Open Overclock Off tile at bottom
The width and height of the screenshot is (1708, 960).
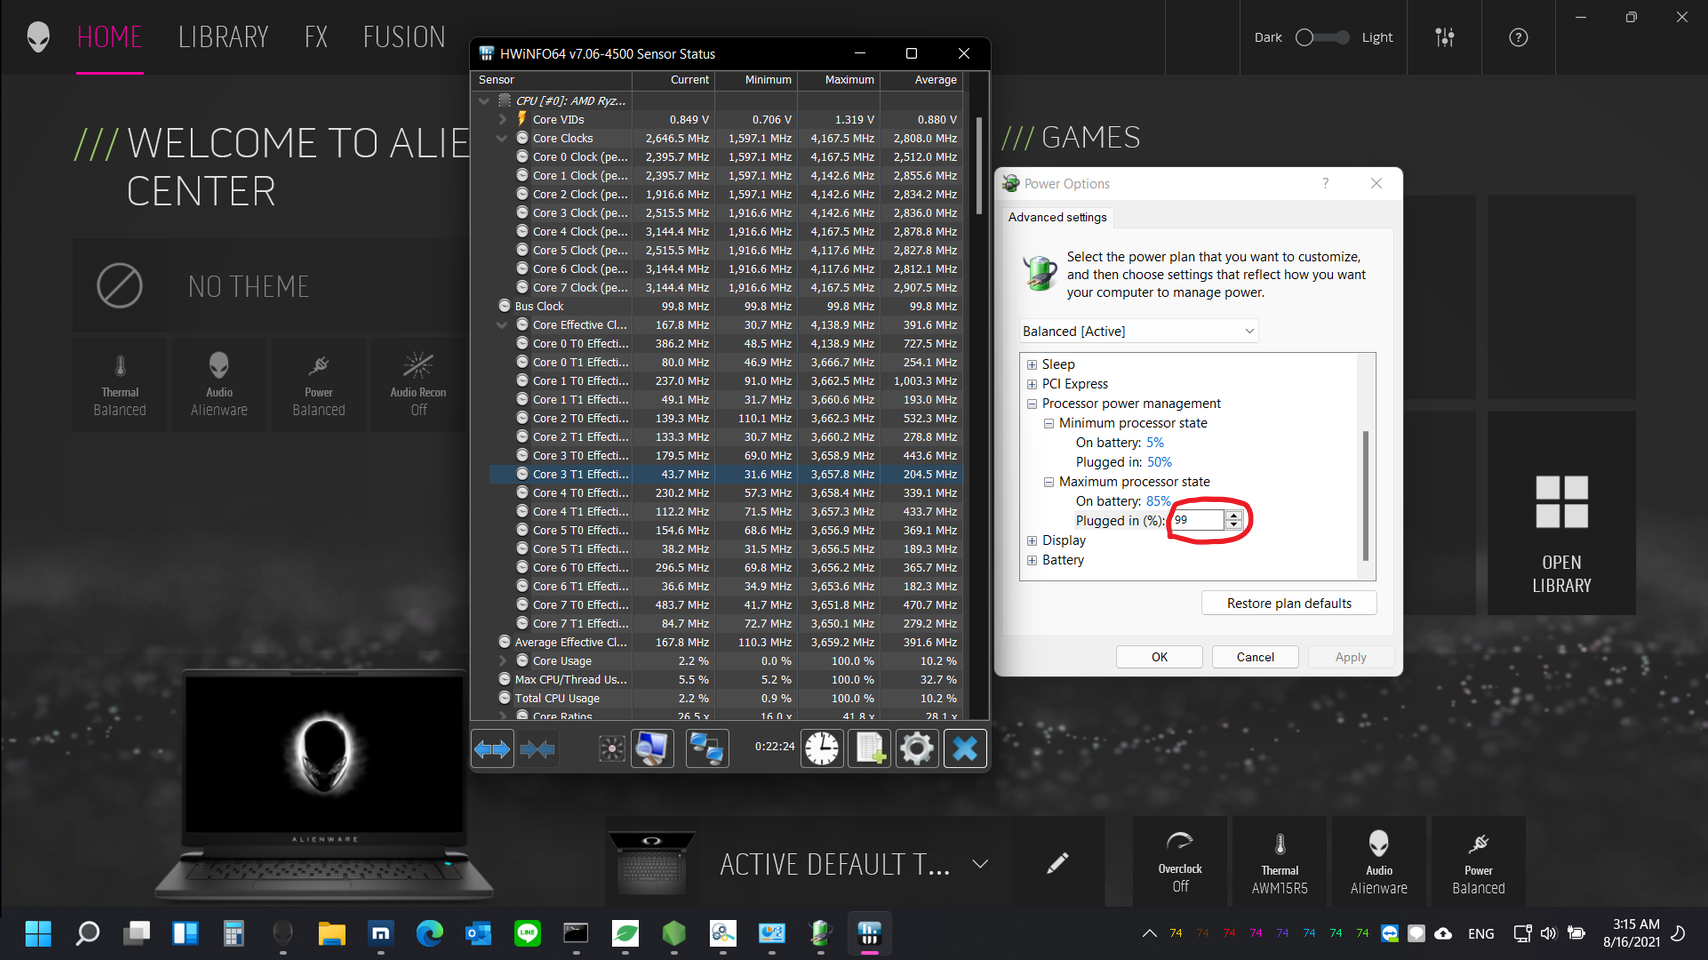(x=1180, y=862)
